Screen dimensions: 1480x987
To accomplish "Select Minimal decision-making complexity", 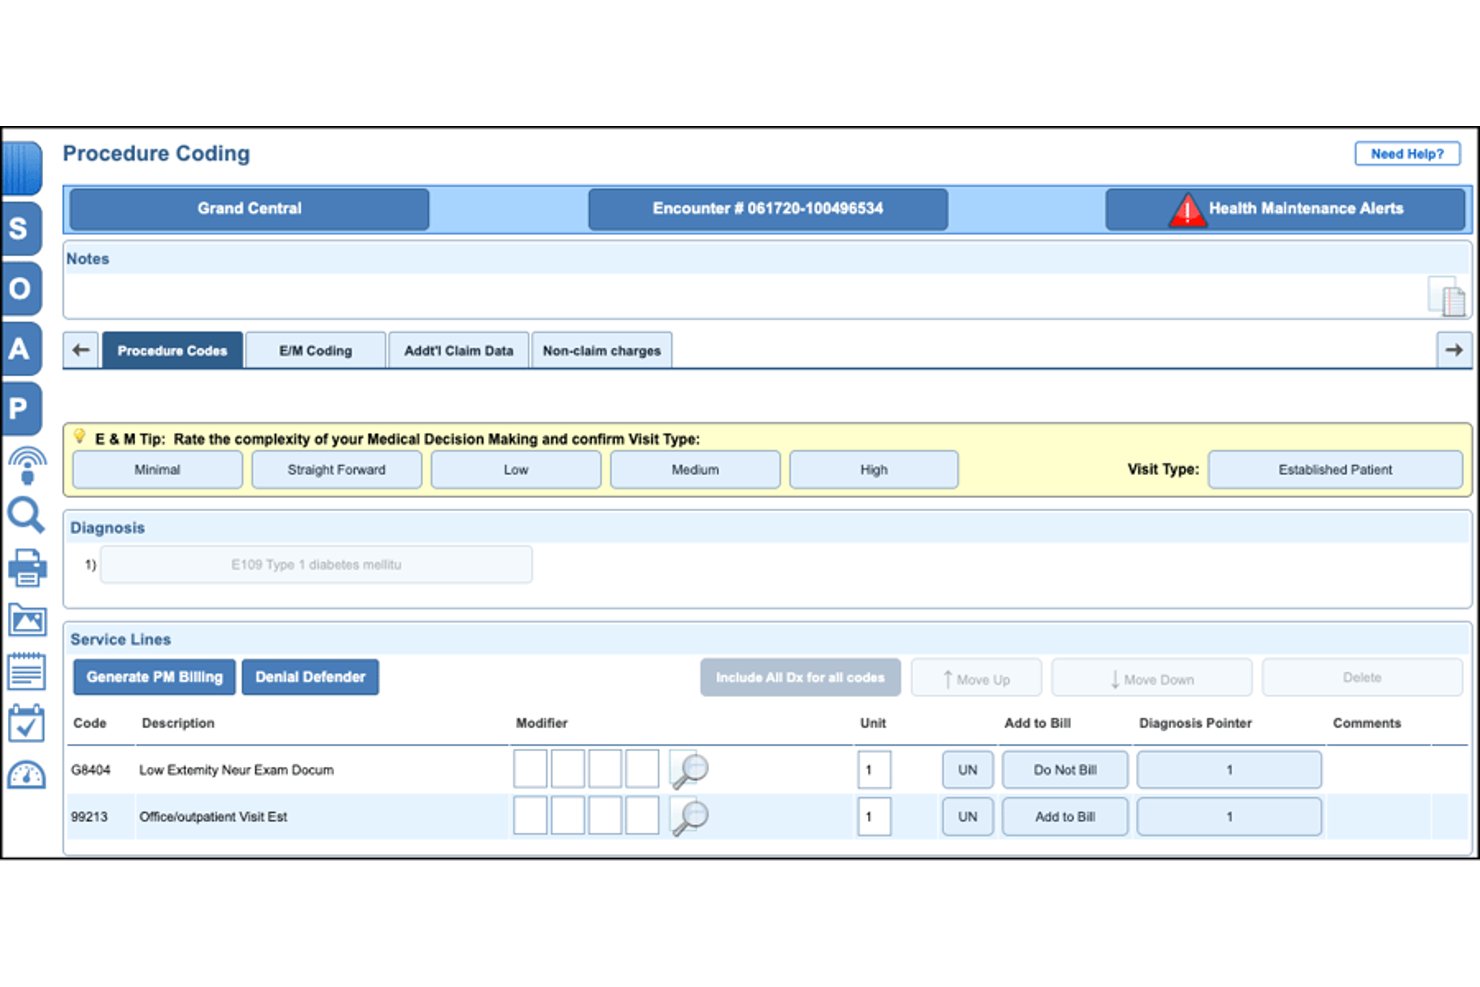I will [158, 470].
